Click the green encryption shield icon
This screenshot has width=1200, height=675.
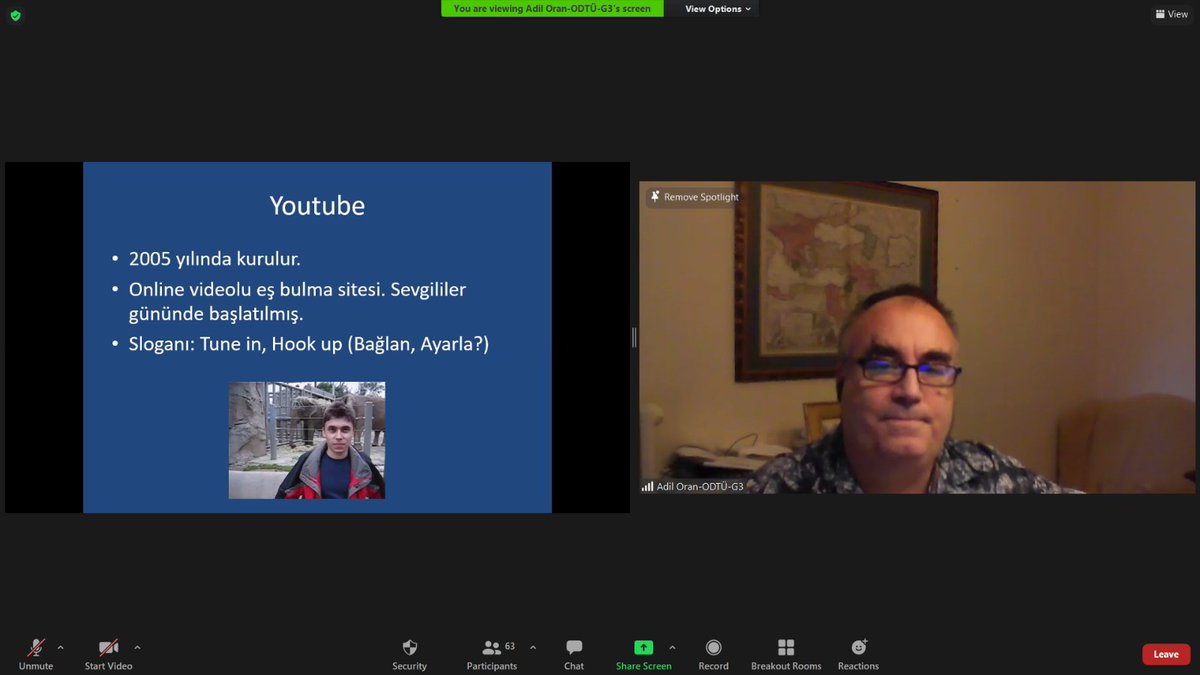[x=15, y=15]
